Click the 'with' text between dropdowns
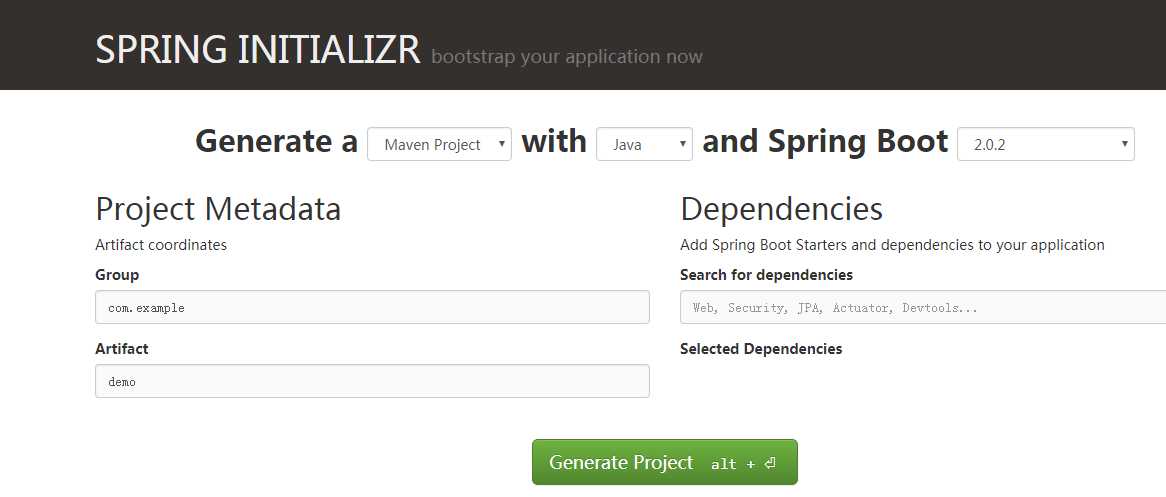Image resolution: width=1166 pixels, height=497 pixels. pyautogui.click(x=554, y=142)
